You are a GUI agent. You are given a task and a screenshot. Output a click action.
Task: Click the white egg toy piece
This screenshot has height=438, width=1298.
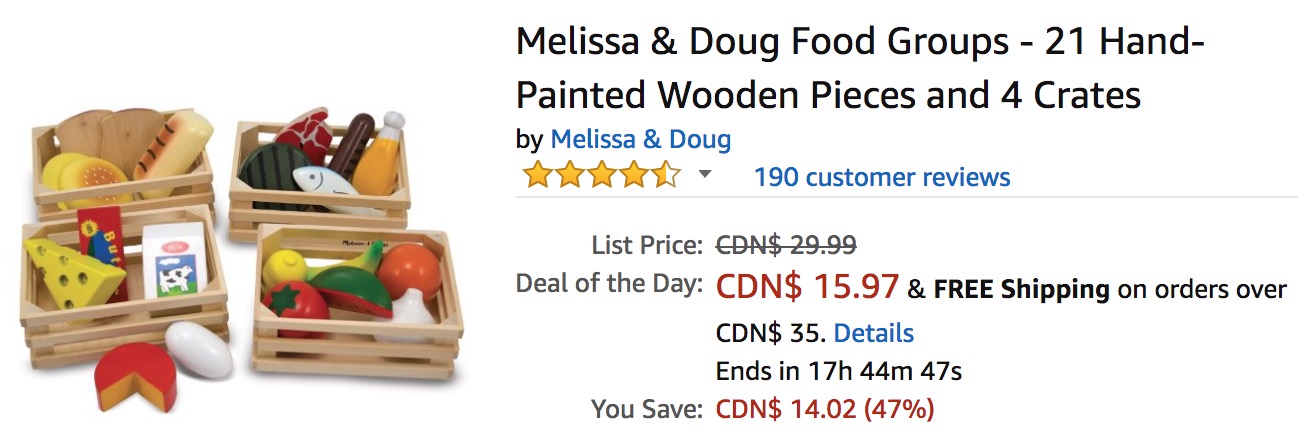(198, 348)
